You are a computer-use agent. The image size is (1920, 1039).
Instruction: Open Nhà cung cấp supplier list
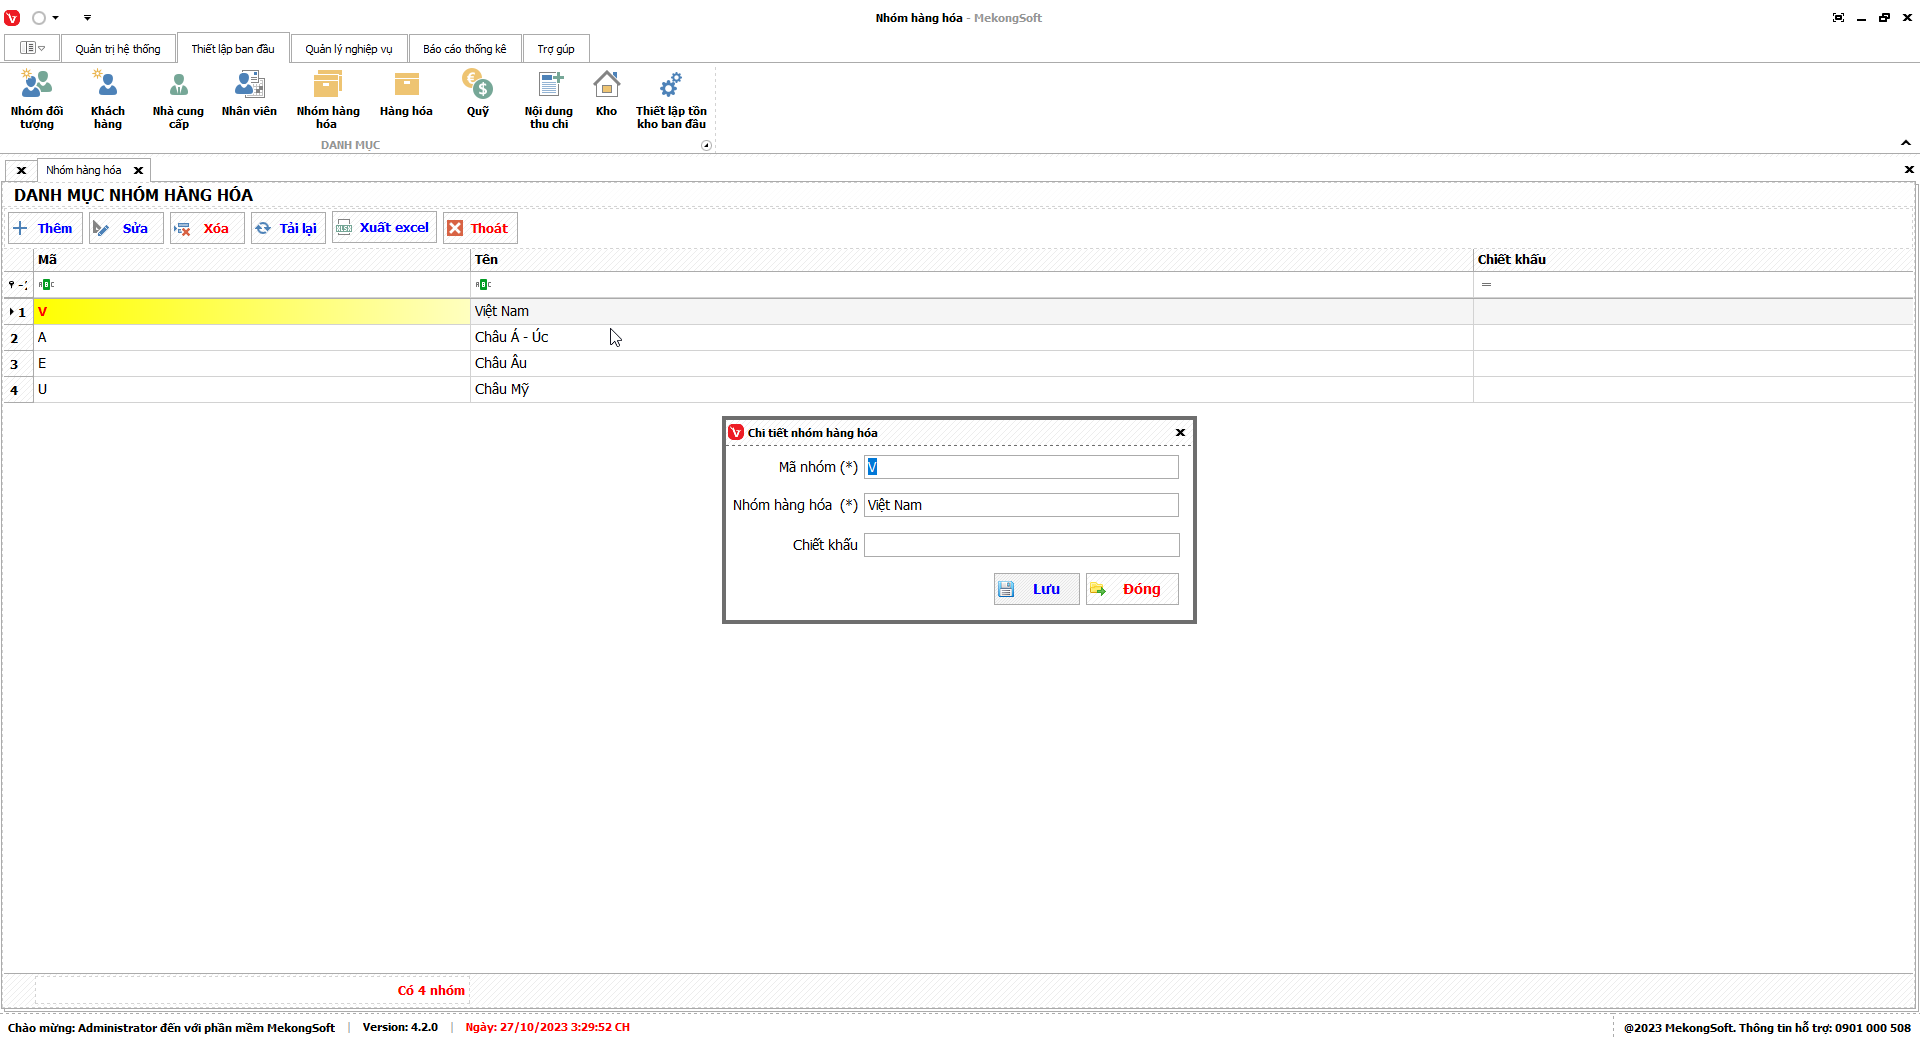pyautogui.click(x=178, y=100)
